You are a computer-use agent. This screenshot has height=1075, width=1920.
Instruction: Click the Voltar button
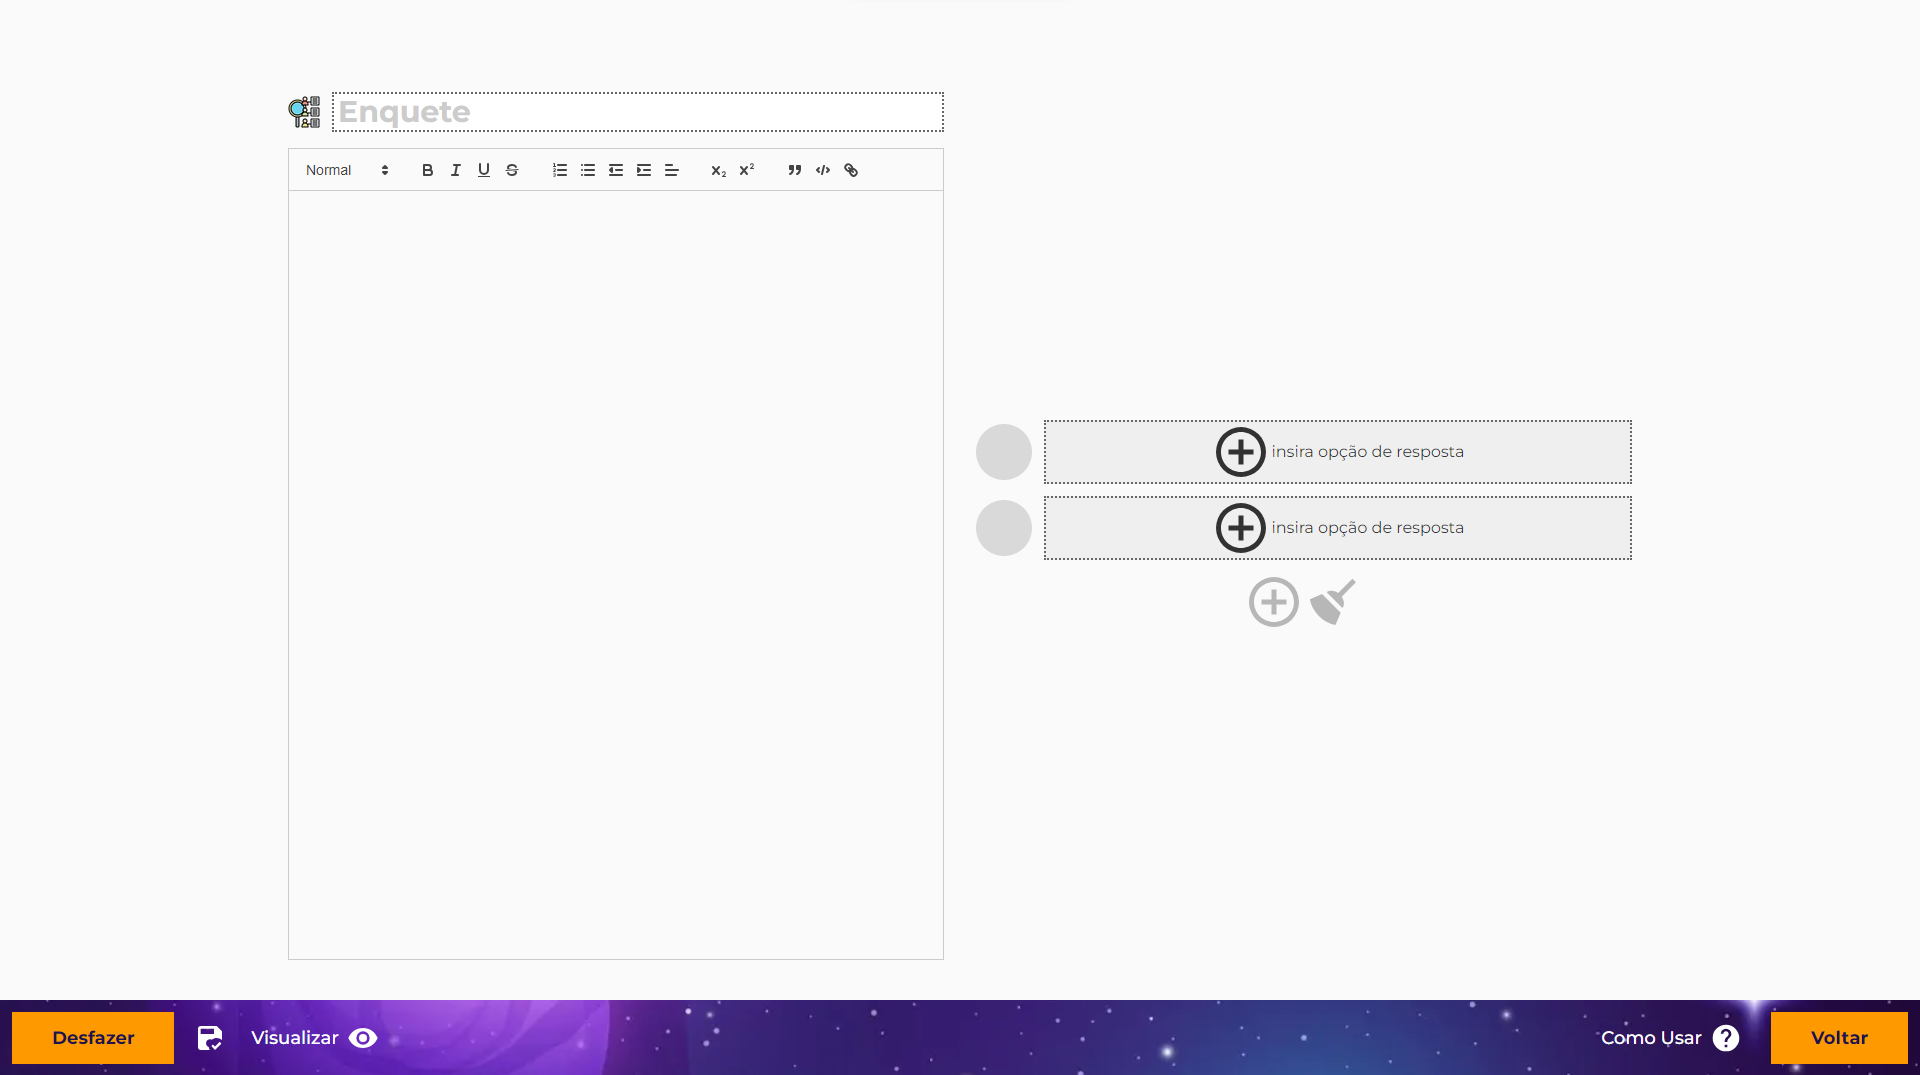pyautogui.click(x=1838, y=1038)
